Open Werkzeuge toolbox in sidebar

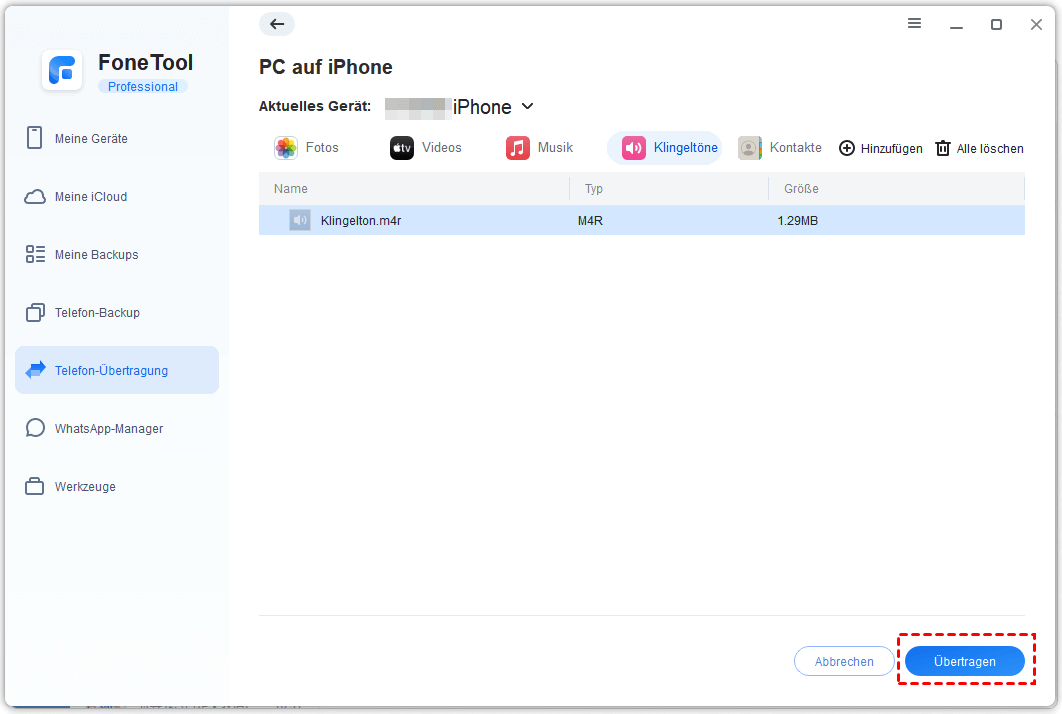pyautogui.click(x=85, y=487)
